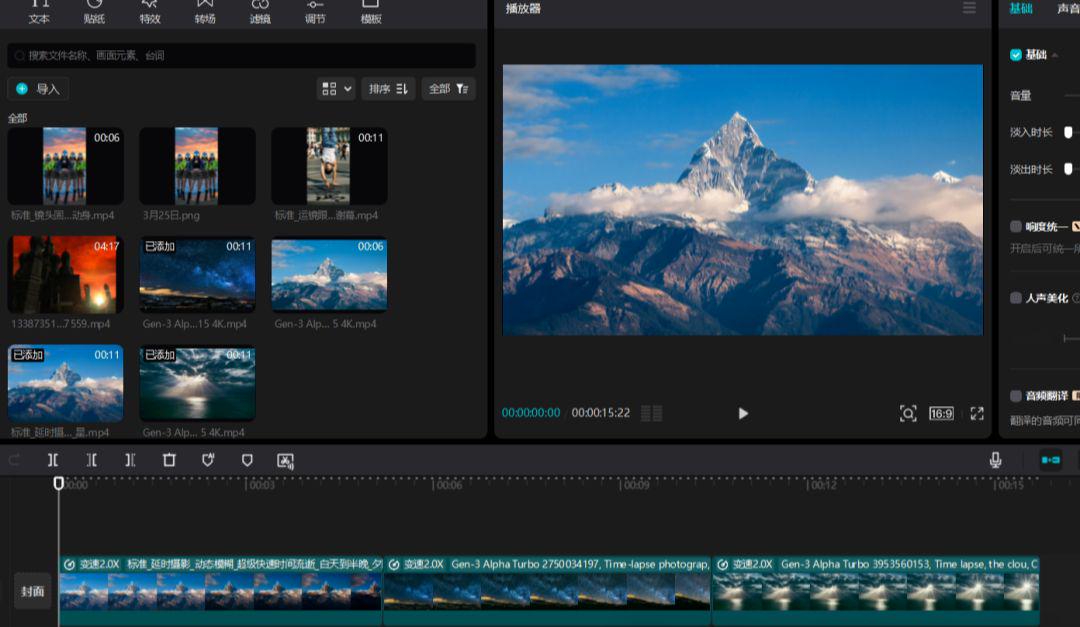Image resolution: width=1080 pixels, height=627 pixels.
Task: Click speed icon on the 标准_延时摄影 clip
Action: click(x=69, y=565)
